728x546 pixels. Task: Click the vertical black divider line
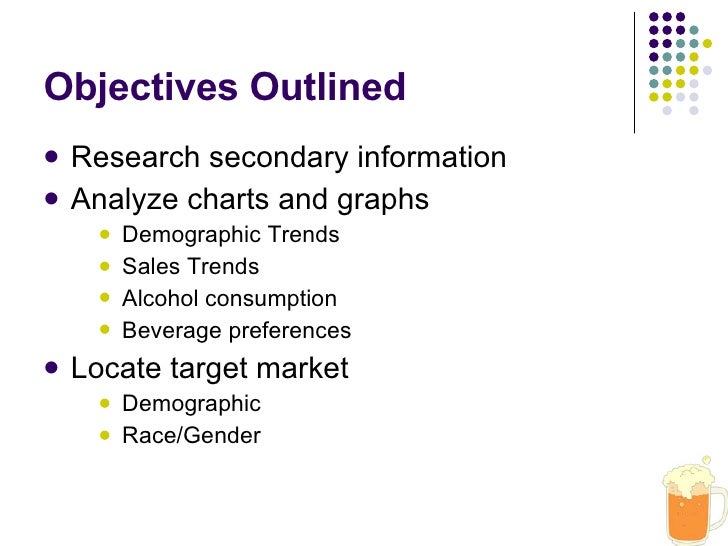[634, 73]
